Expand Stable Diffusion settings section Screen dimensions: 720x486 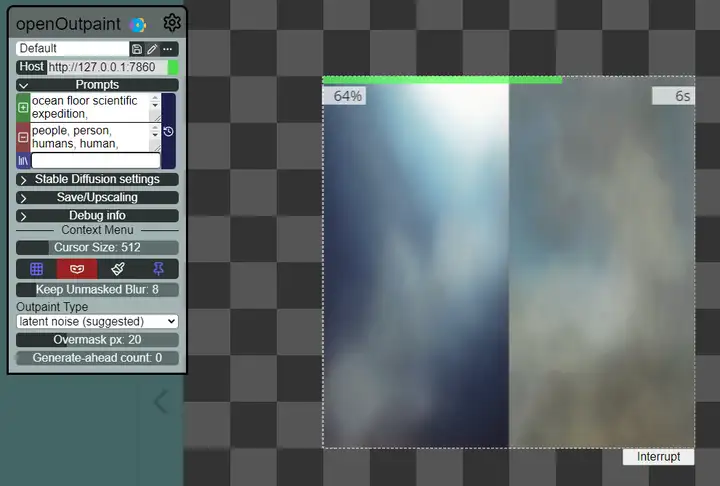point(97,179)
